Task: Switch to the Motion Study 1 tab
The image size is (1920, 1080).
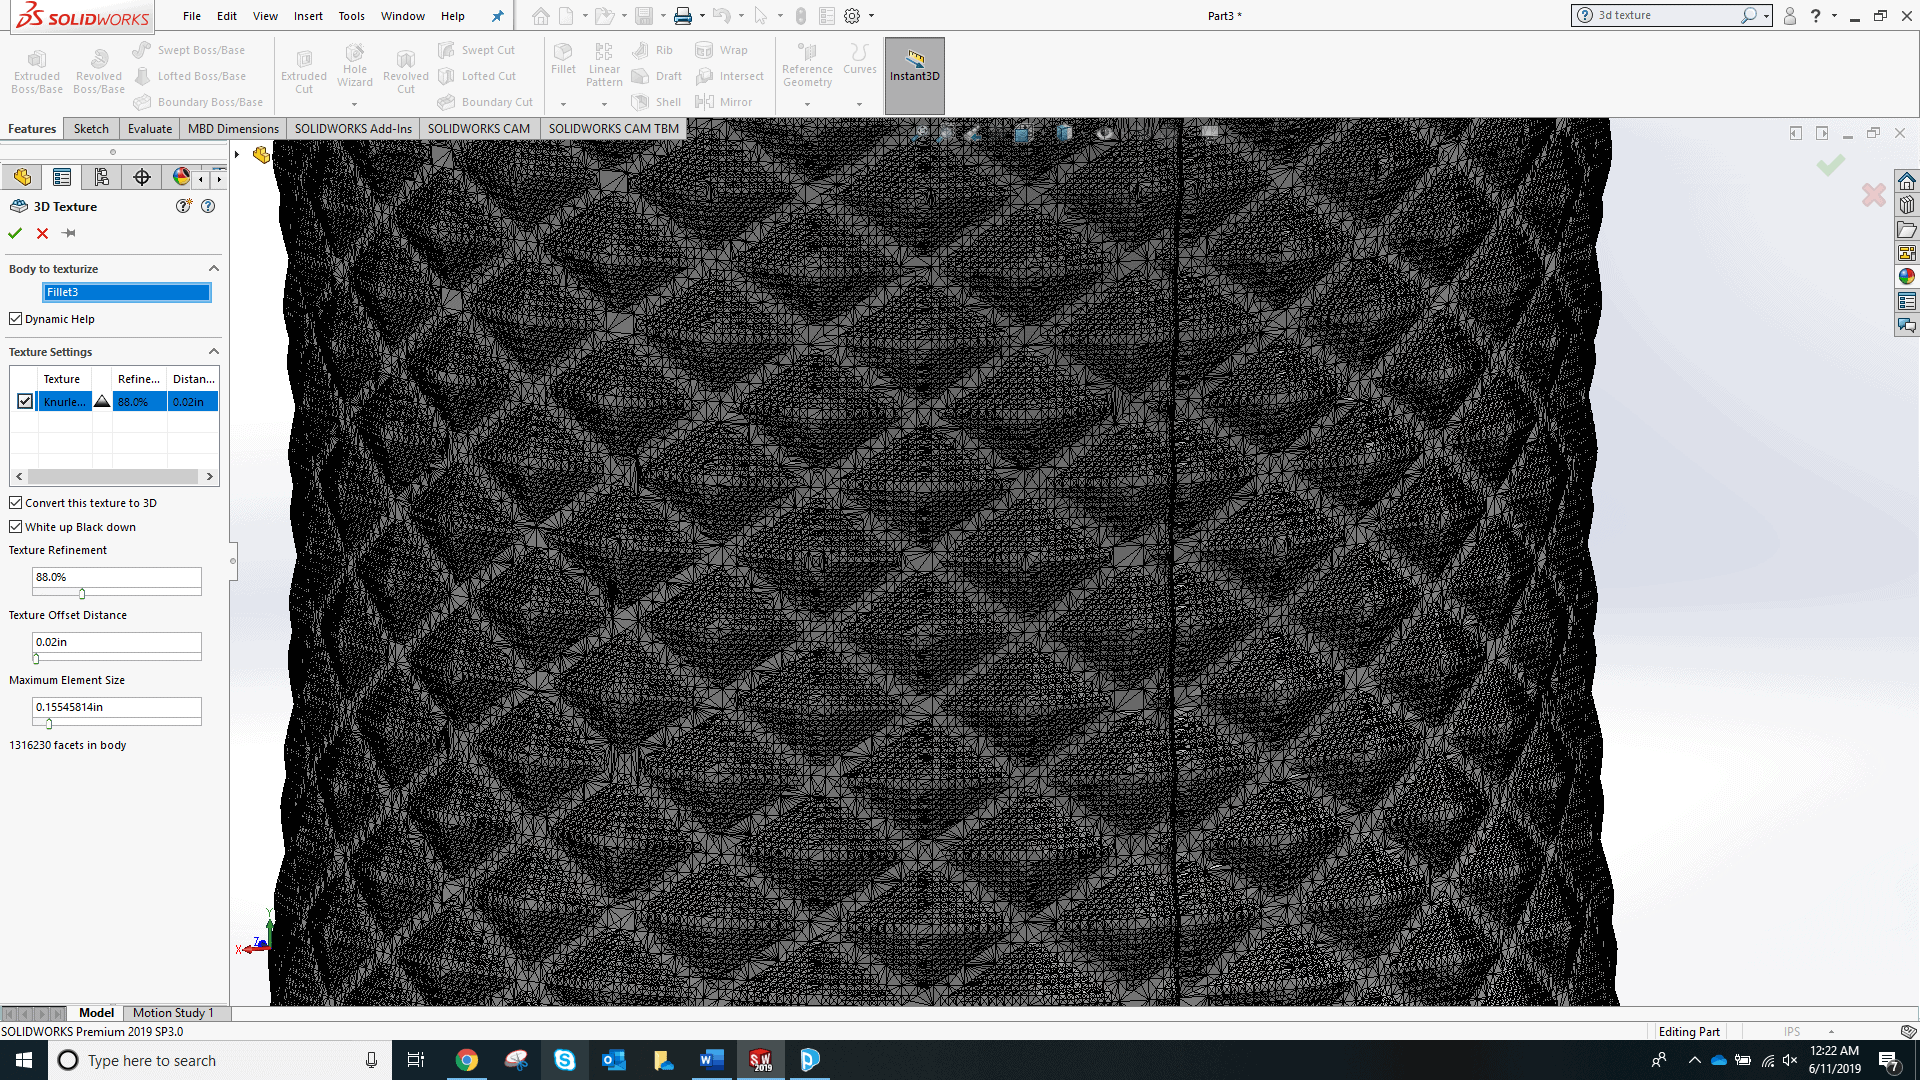Action: point(173,1013)
